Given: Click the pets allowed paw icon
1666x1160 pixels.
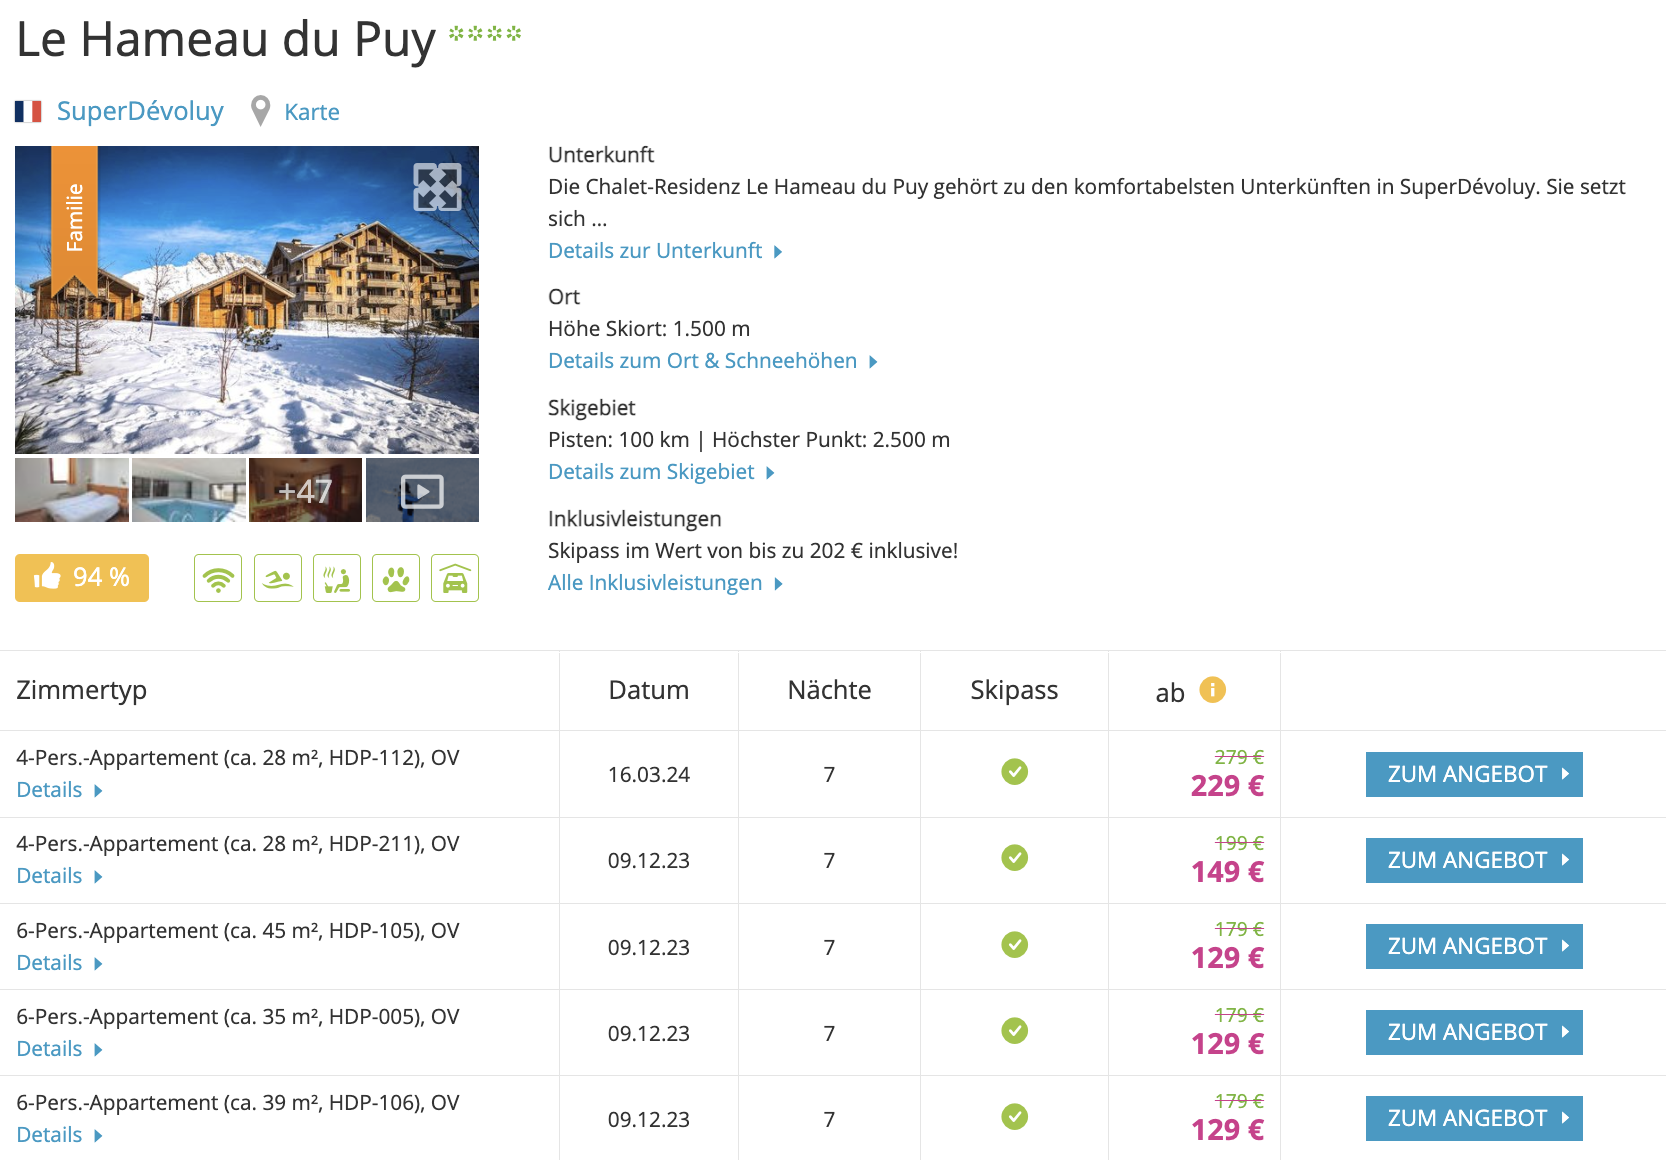Looking at the screenshot, I should (396, 578).
